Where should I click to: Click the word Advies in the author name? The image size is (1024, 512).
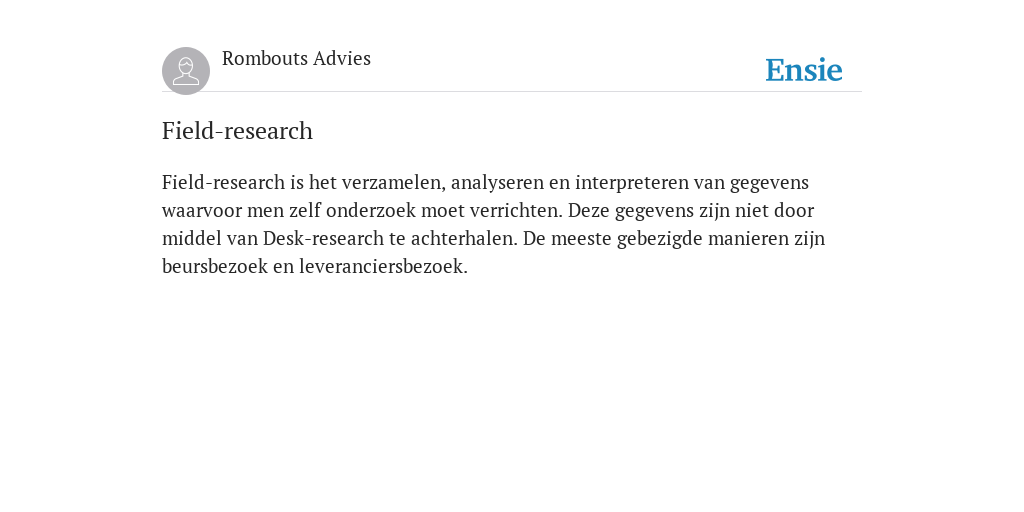(x=342, y=59)
